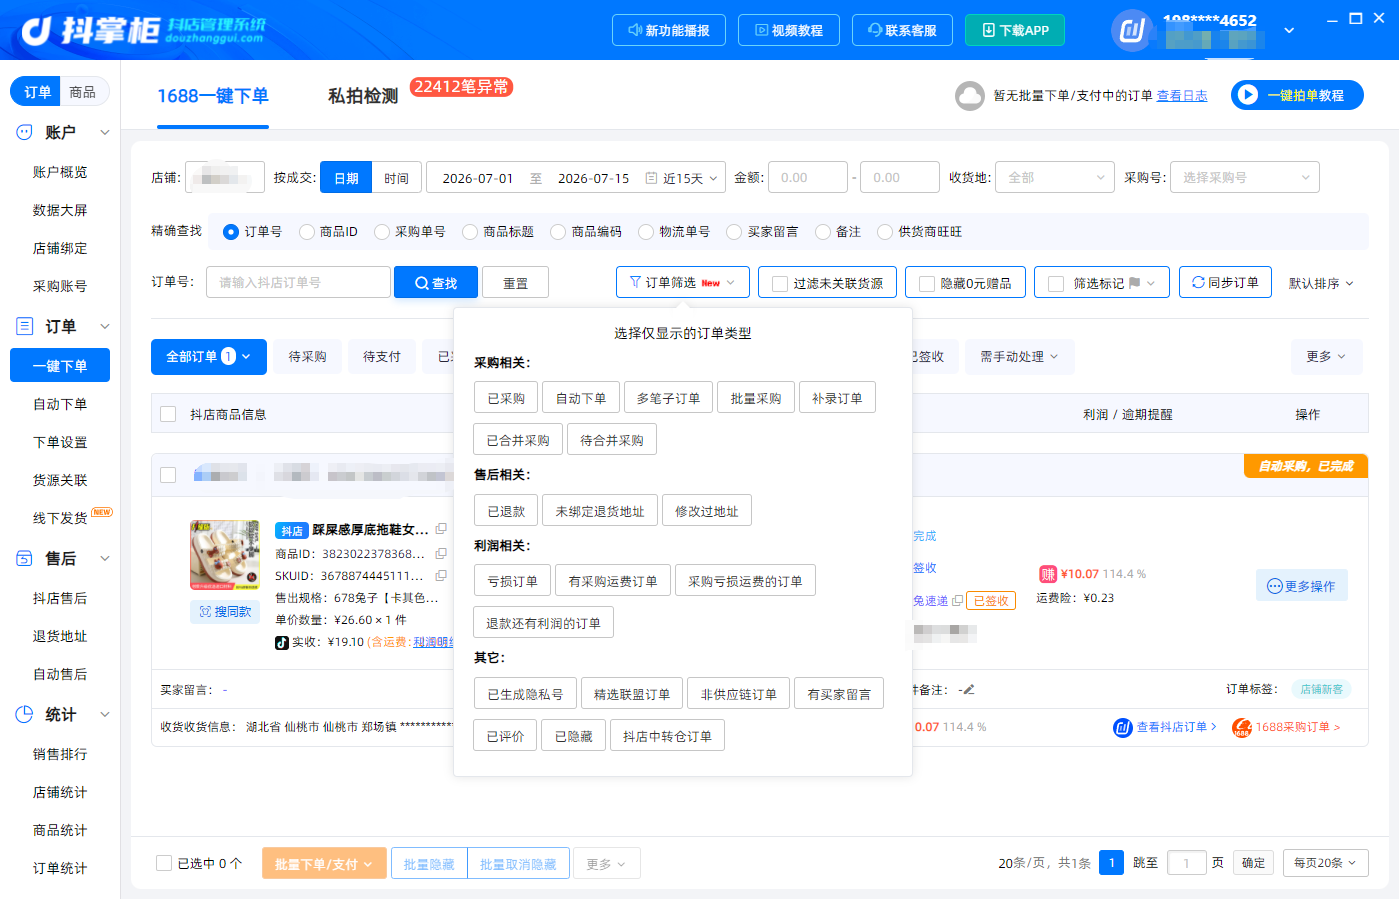Viewport: 1399px width, 899px height.
Task: Switch to the 私拍检测 tab
Action: click(x=363, y=96)
